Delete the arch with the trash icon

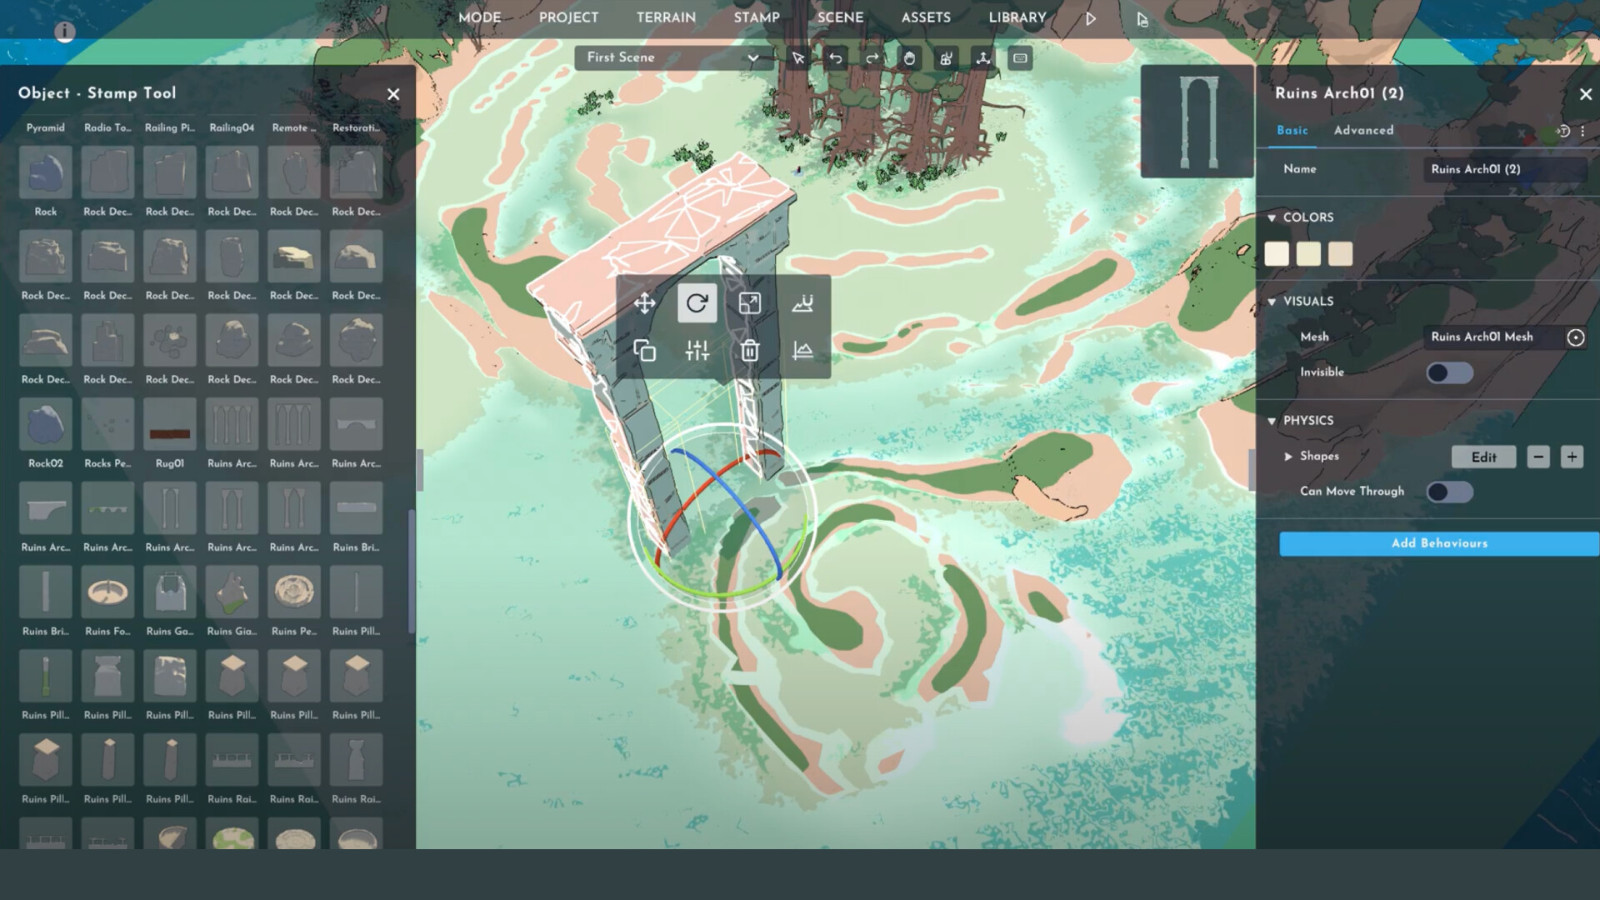(749, 351)
